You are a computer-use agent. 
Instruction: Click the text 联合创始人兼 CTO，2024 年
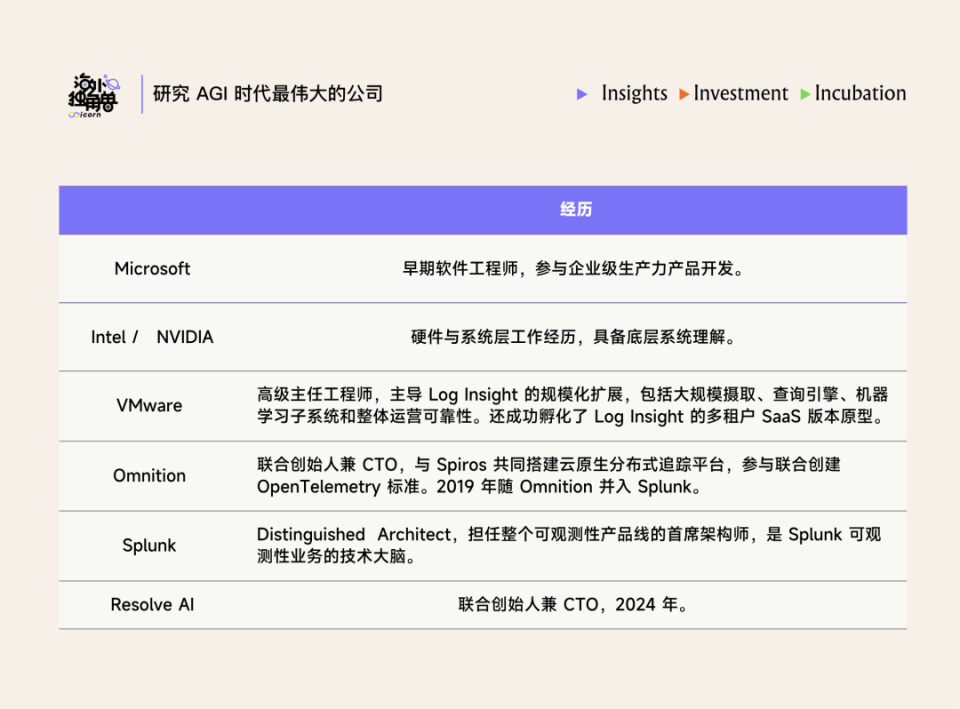tap(574, 605)
